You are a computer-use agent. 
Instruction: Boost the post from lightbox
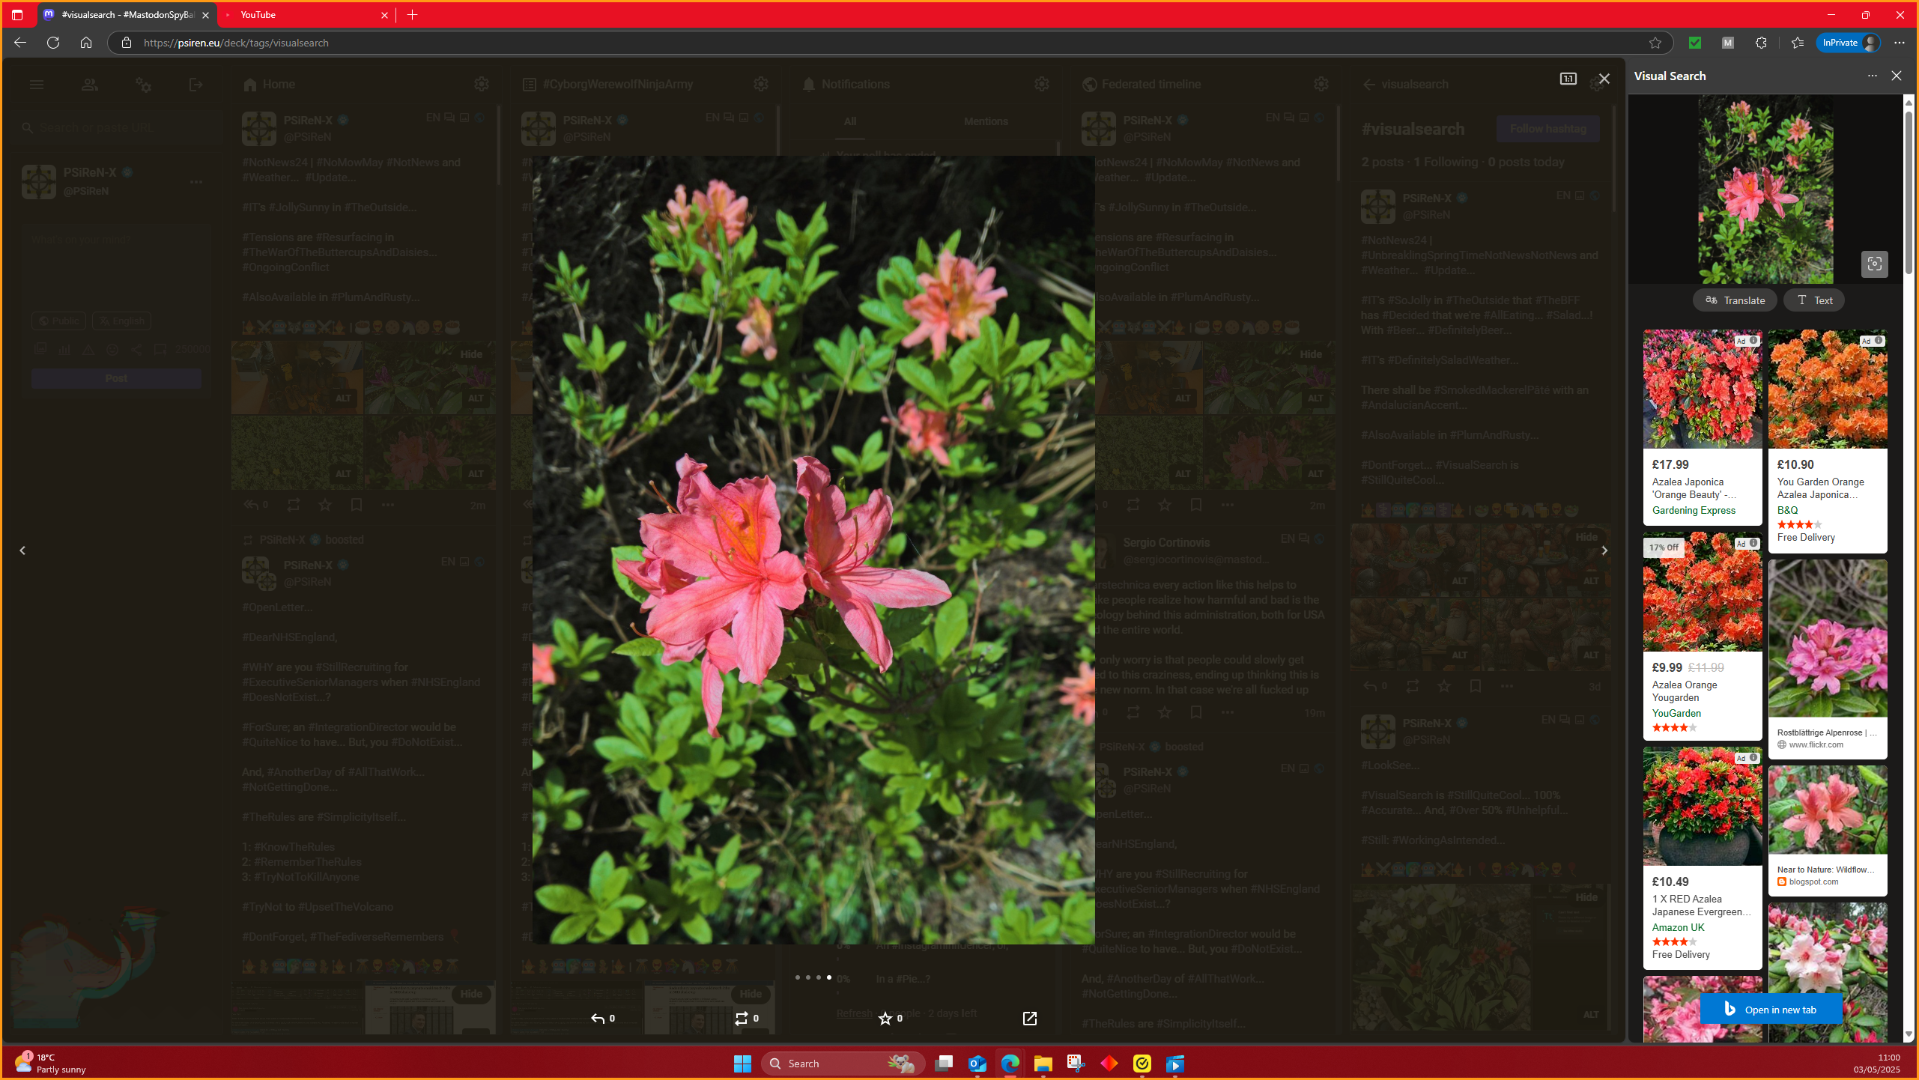(x=746, y=1018)
